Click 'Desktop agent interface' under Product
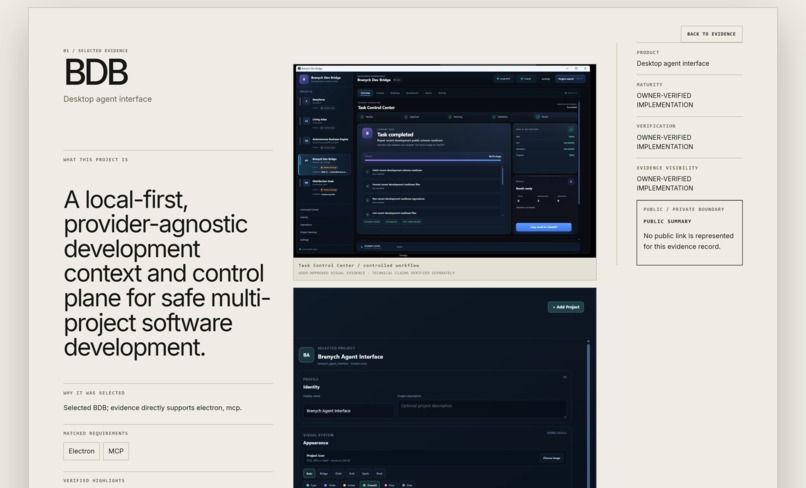 [672, 63]
